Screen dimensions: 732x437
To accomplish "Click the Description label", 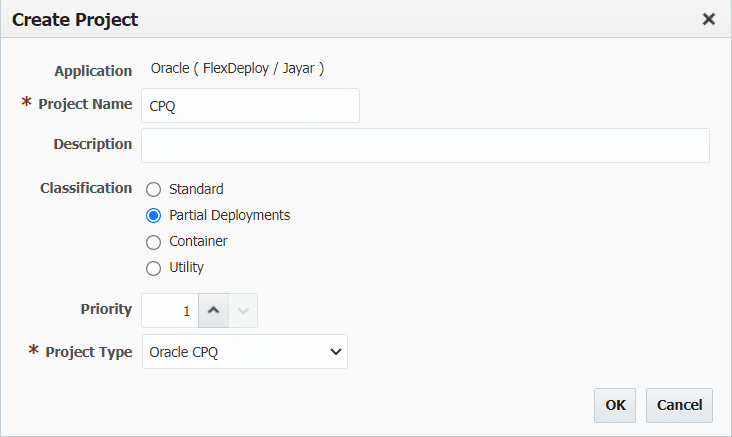I will [93, 144].
